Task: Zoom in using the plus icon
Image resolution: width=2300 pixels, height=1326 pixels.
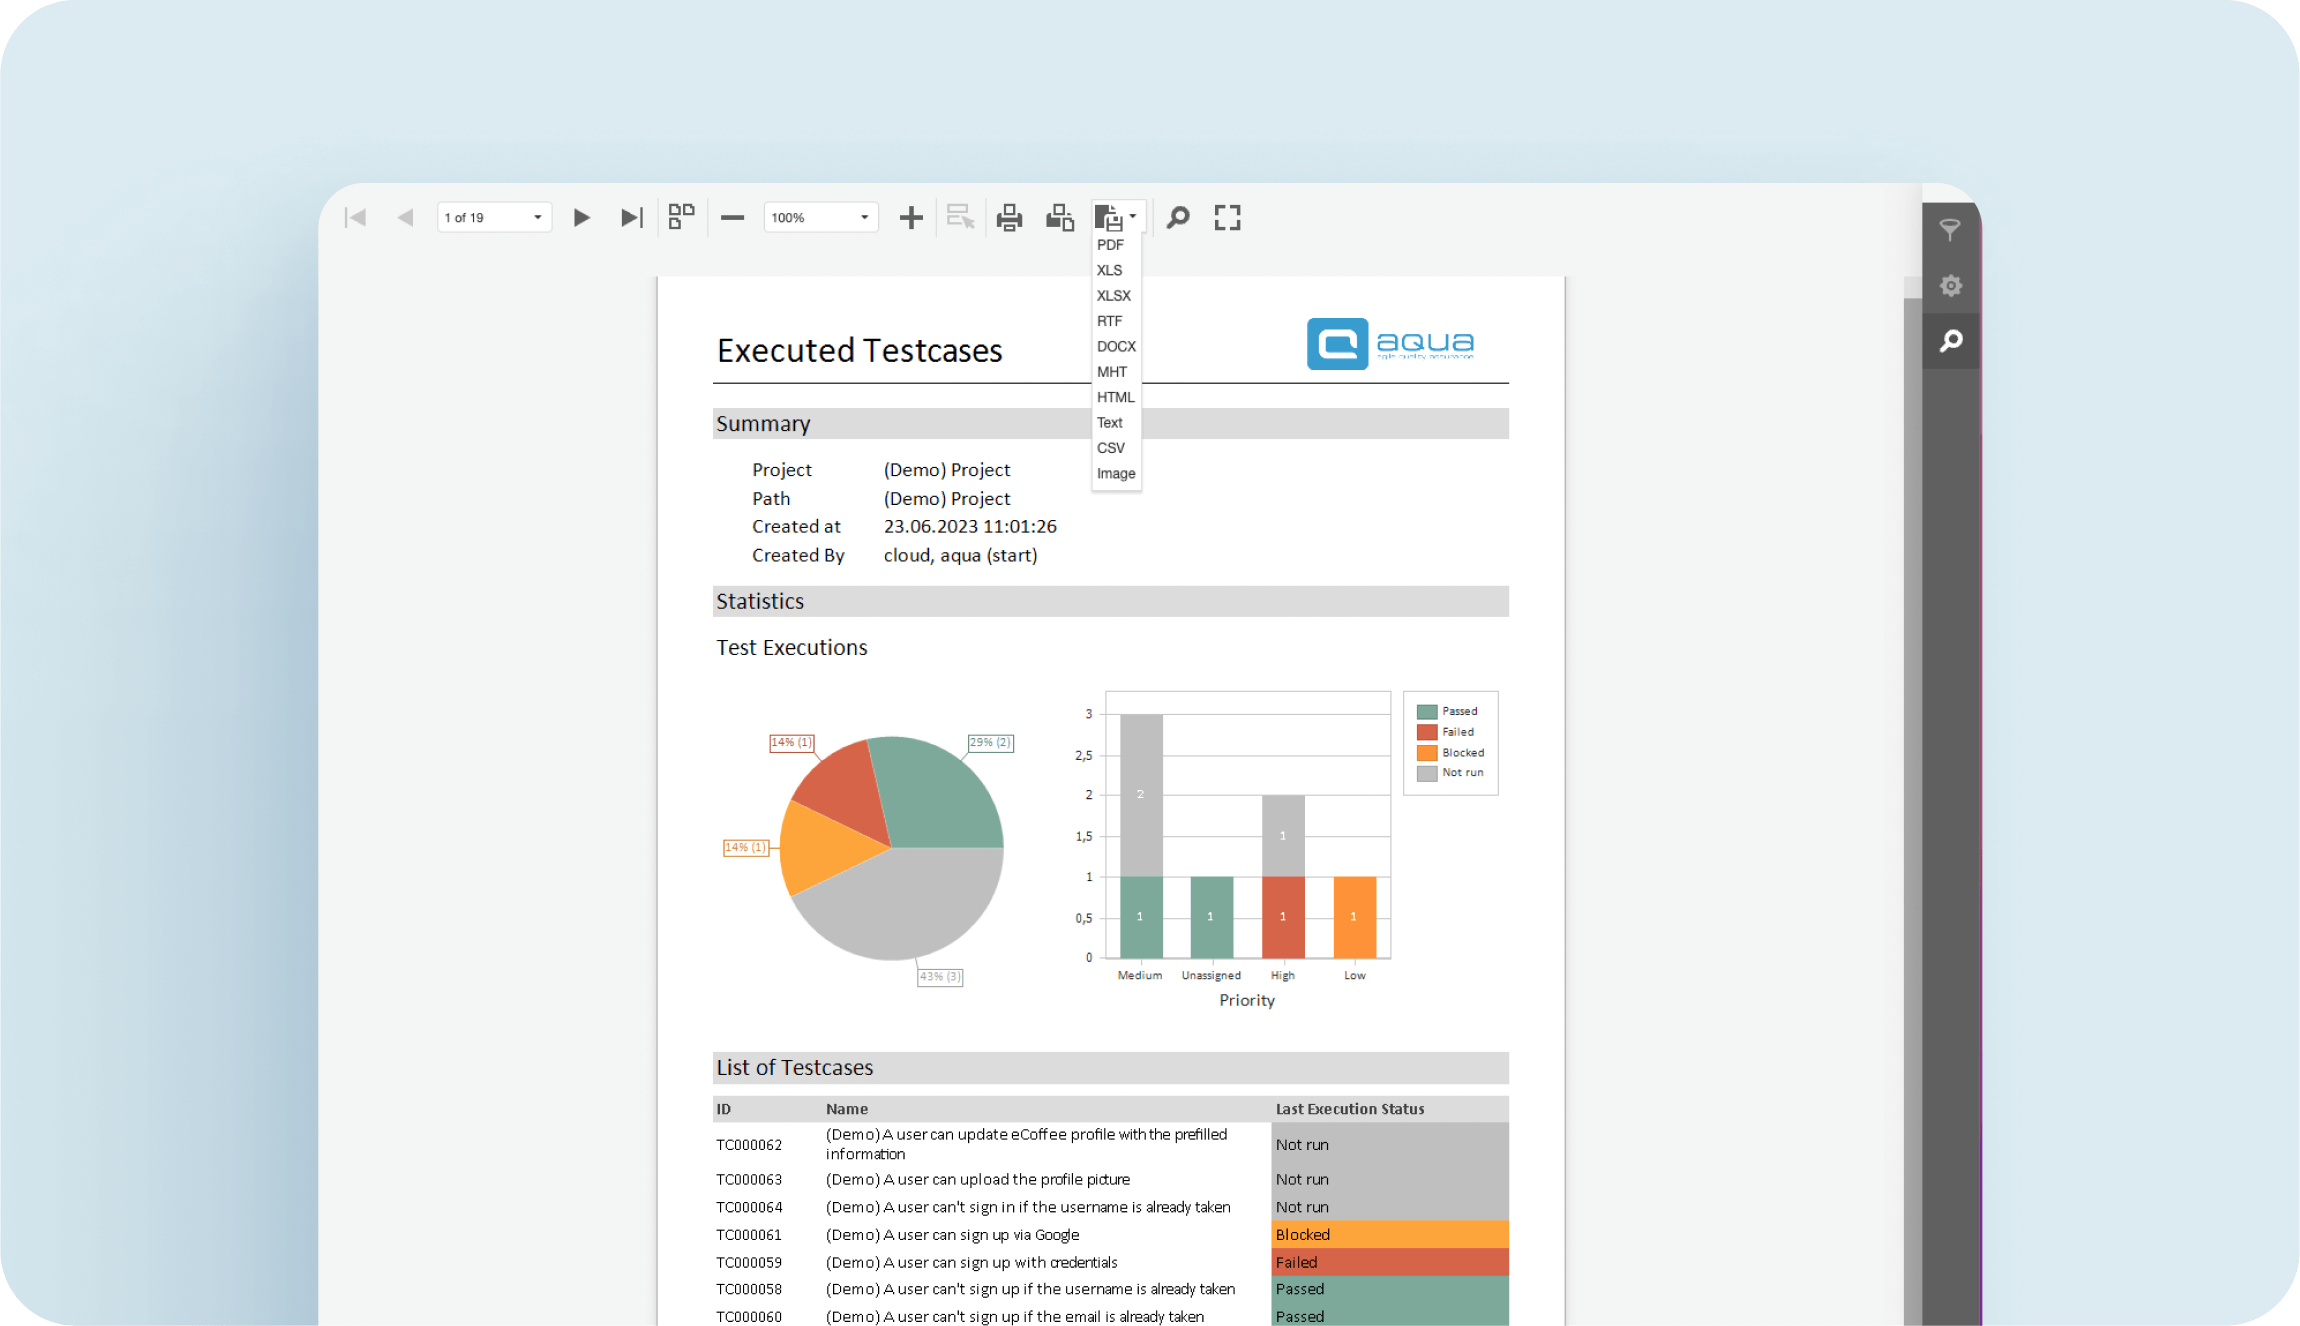Action: click(910, 217)
